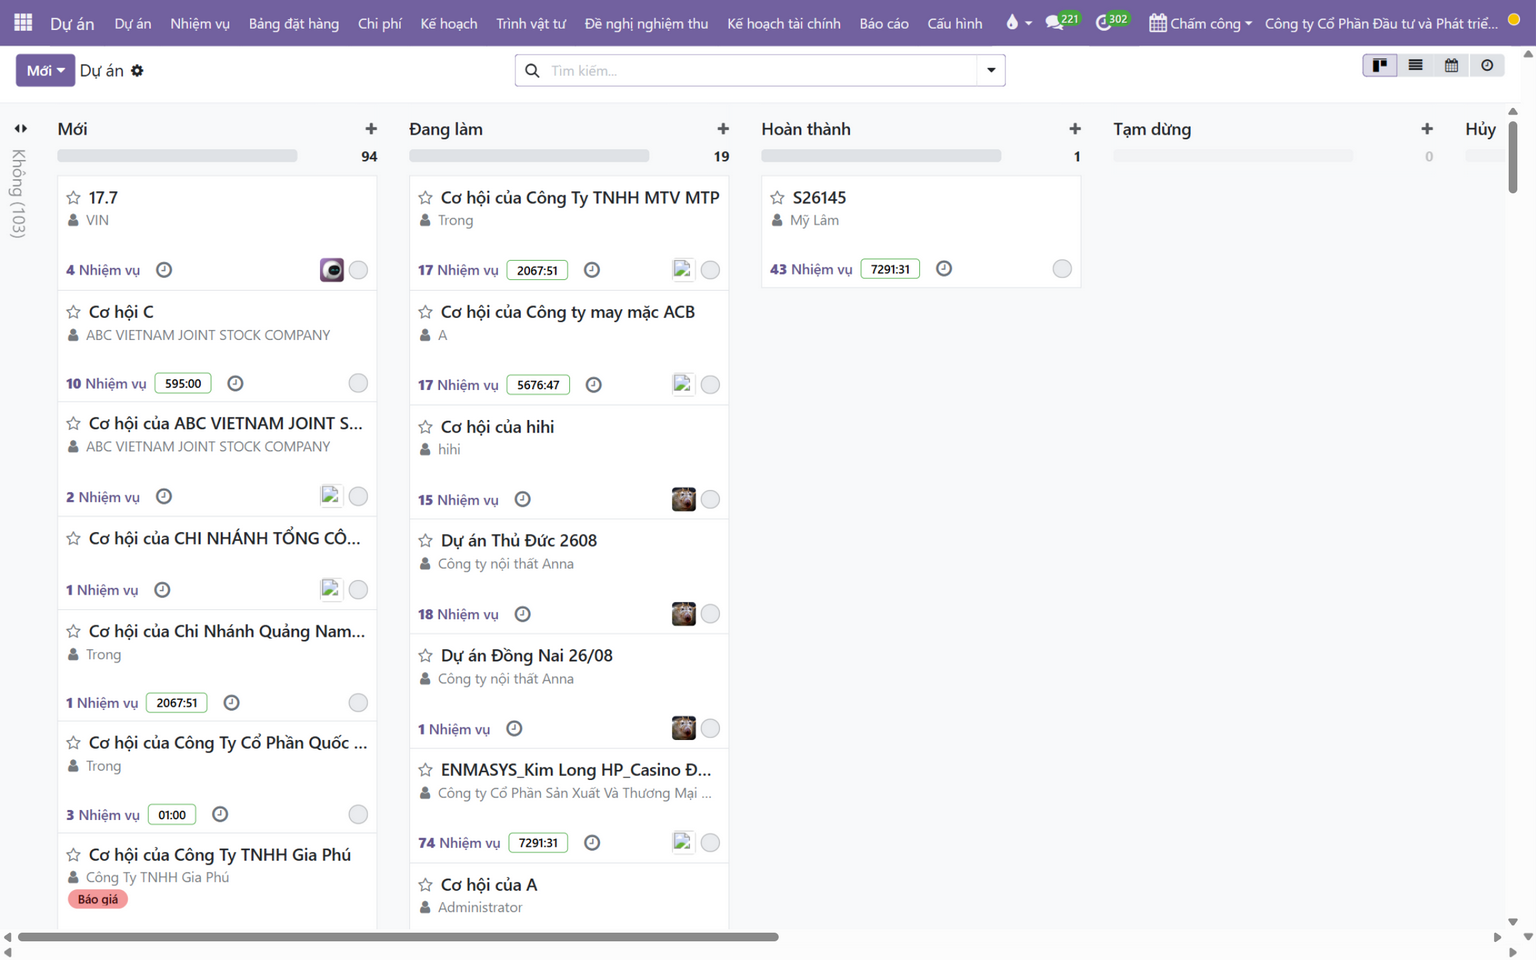Screen dimensions: 1536x960
Task: Click the Đang làm column progress bar
Action: (x=529, y=156)
